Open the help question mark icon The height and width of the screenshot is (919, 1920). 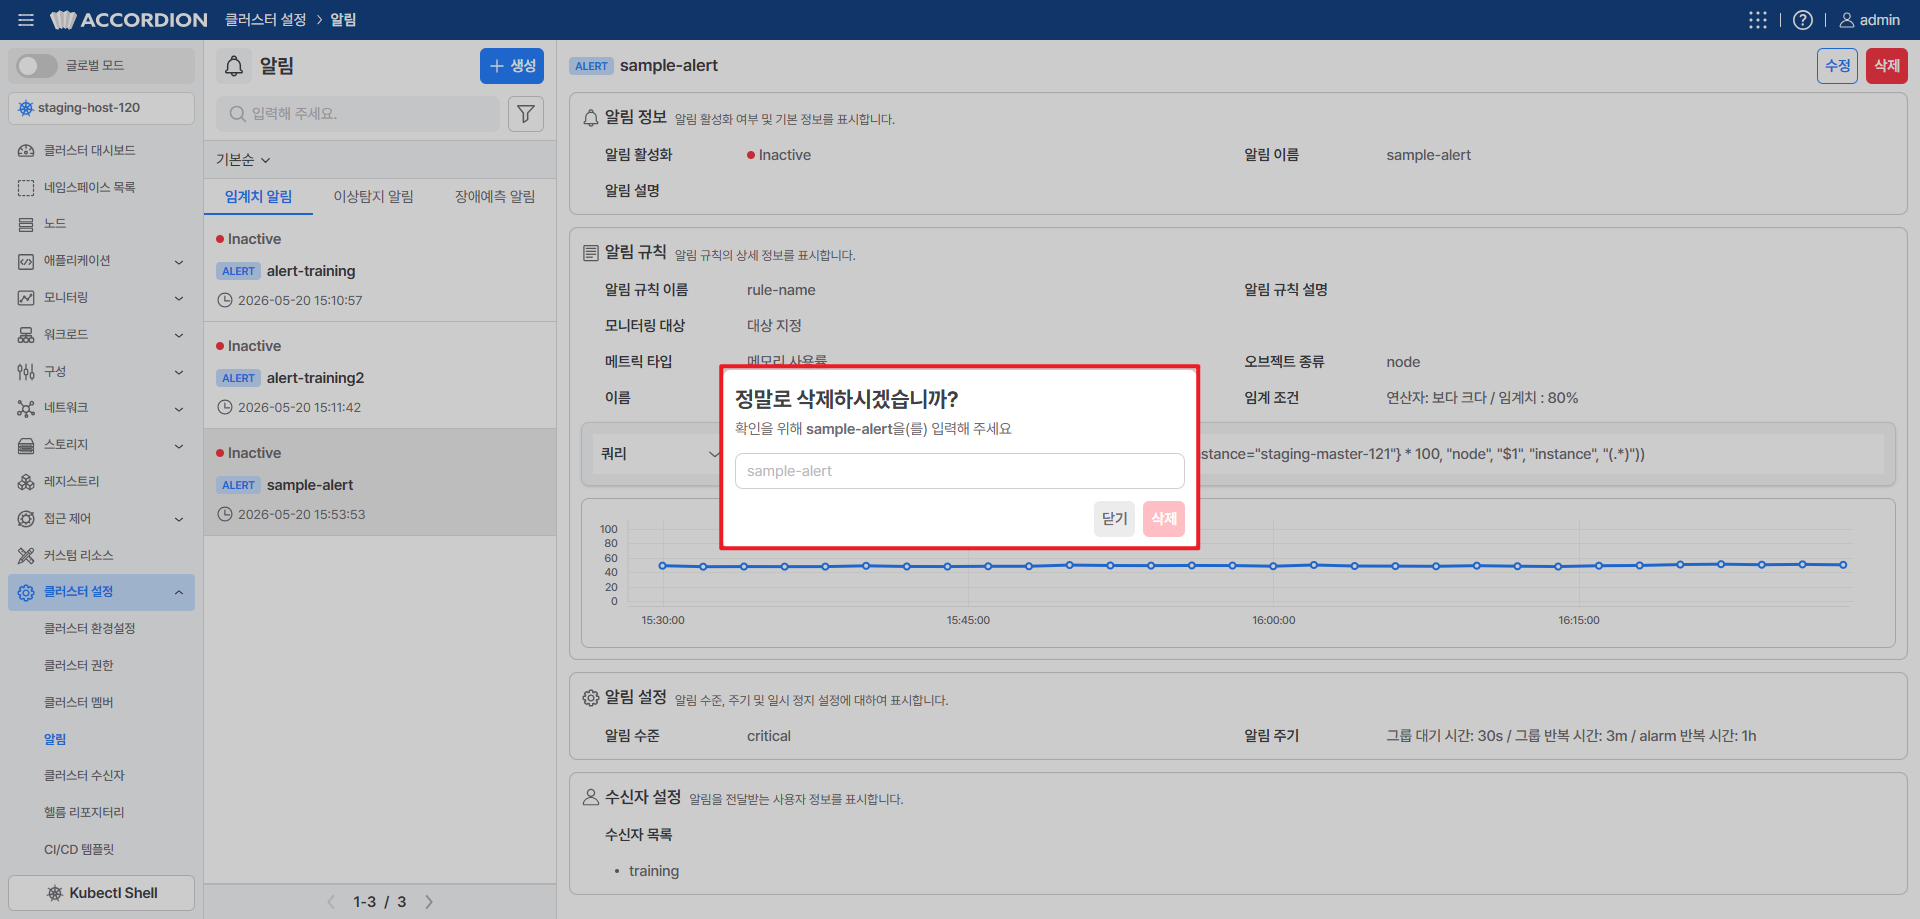[1803, 20]
